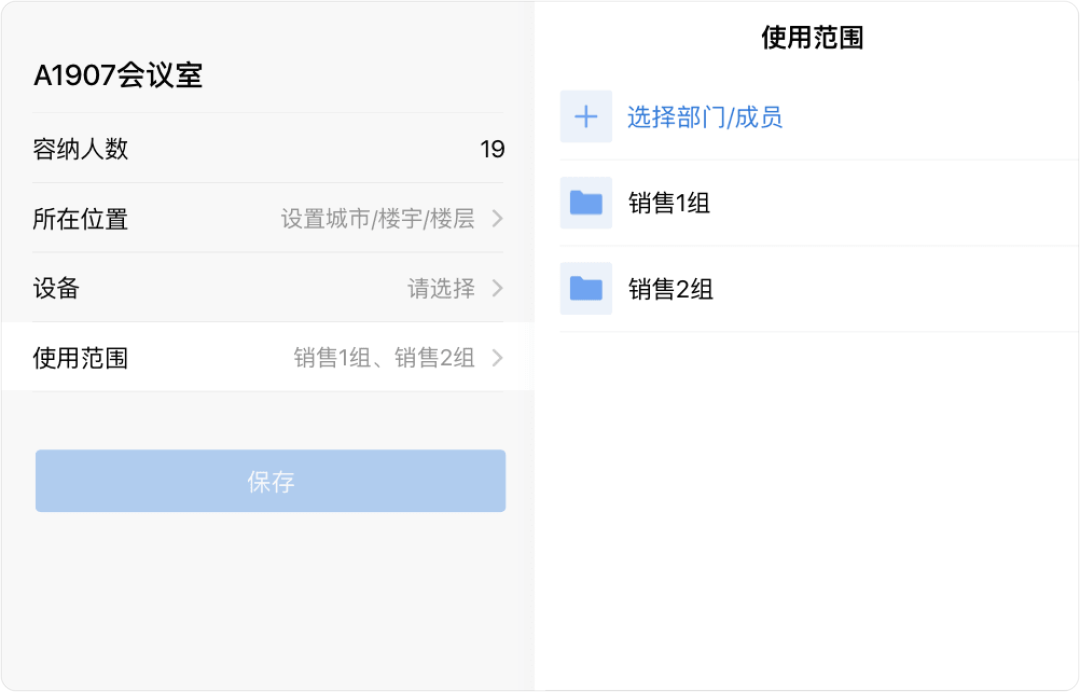Click the 设置城市/楼宇/楼层 placeholder text

point(377,219)
